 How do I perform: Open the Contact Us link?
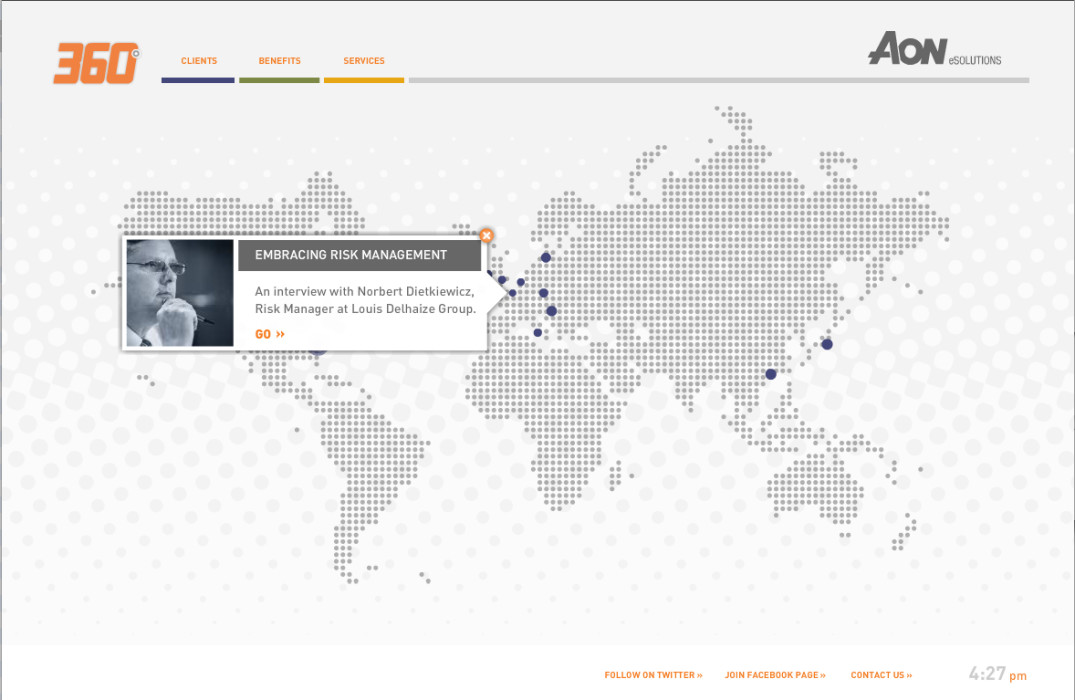(881, 675)
